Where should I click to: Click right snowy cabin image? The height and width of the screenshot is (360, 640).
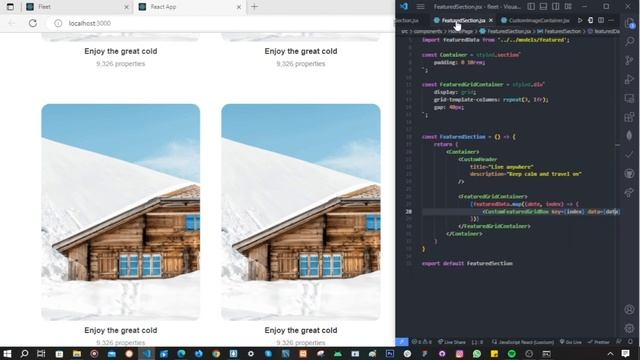[301, 212]
